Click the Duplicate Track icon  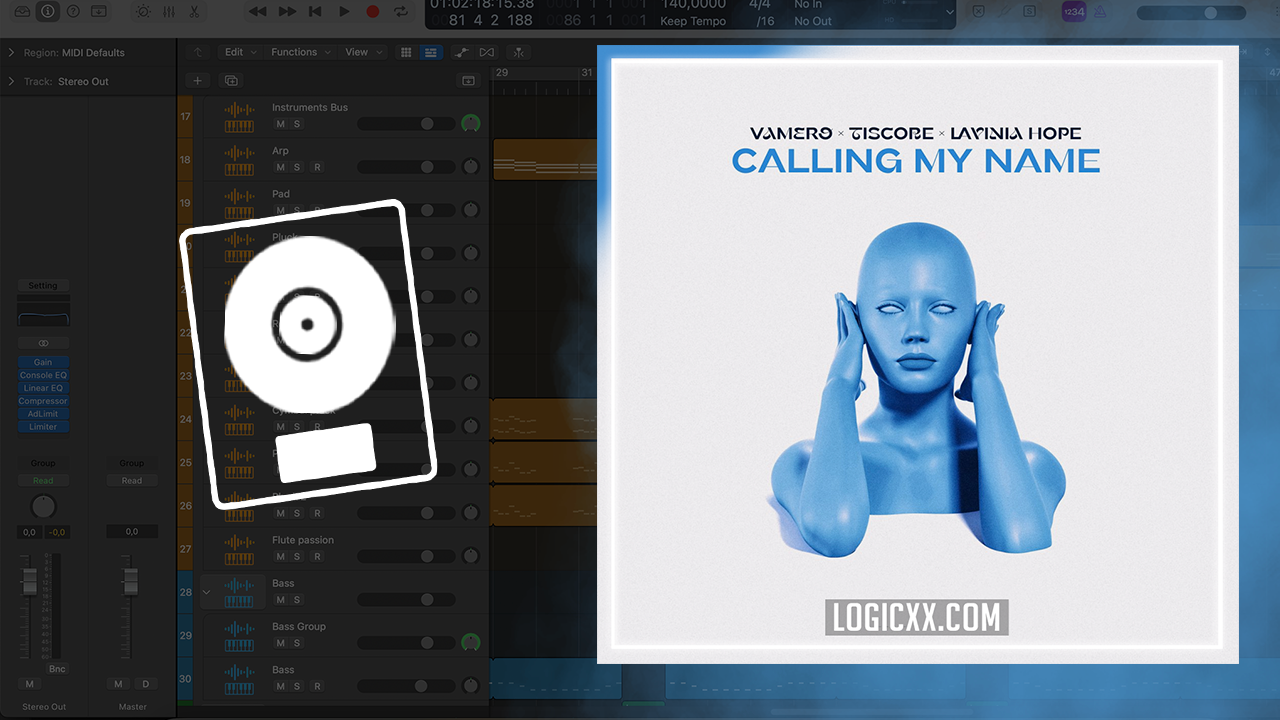[x=231, y=80]
